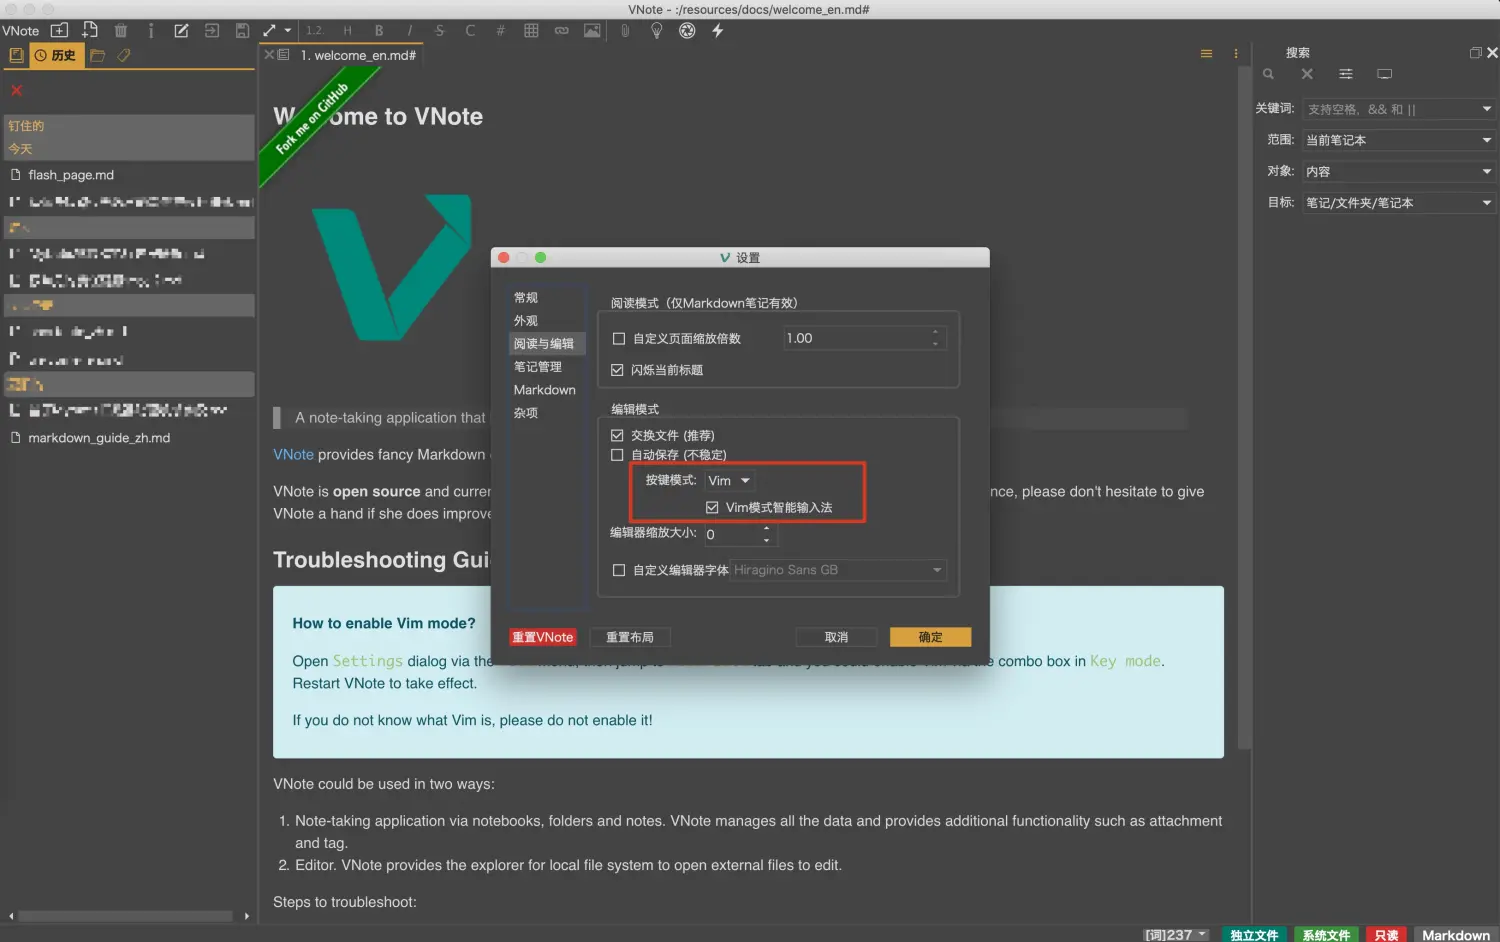Switch to the tags icon tab
The width and height of the screenshot is (1500, 942).
click(x=124, y=55)
